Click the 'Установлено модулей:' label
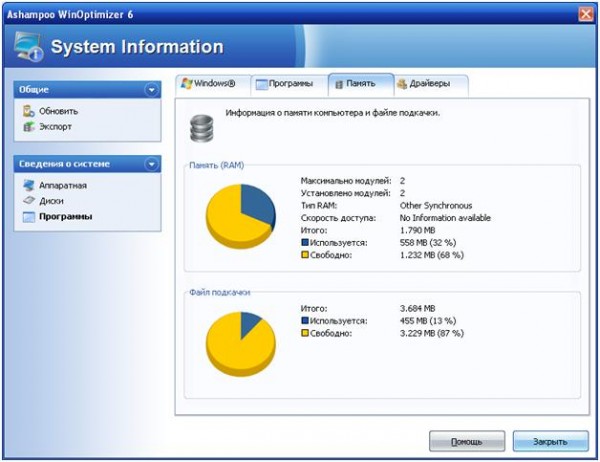 click(x=346, y=193)
